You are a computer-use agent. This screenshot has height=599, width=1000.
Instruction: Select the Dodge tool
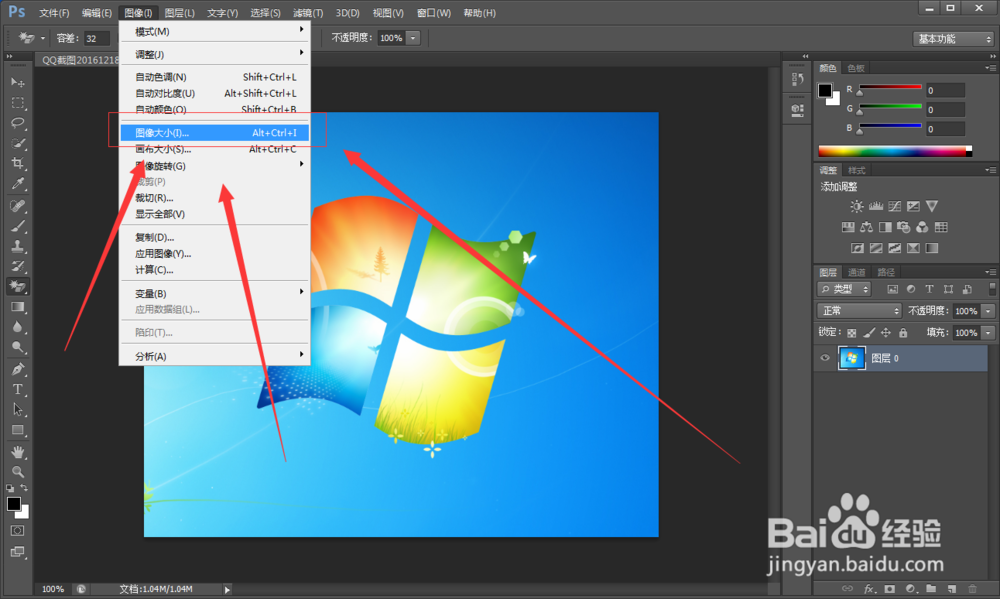pos(17,348)
